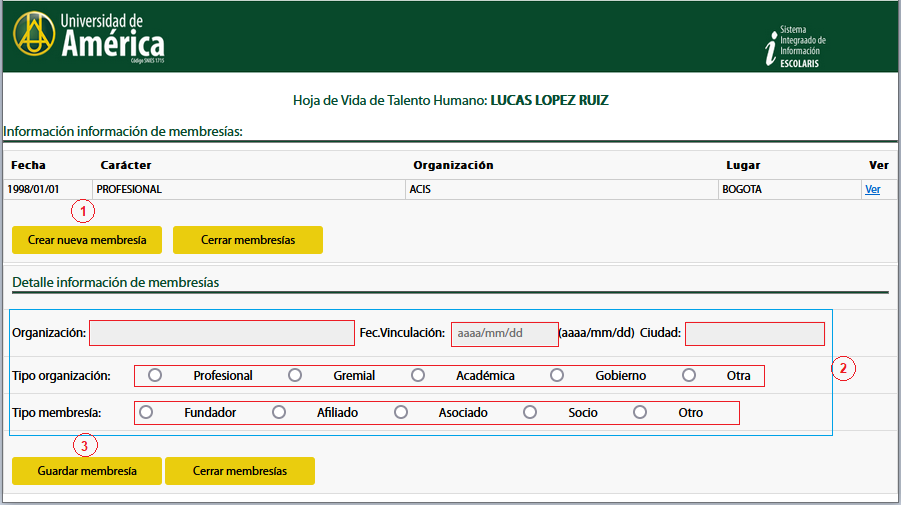This screenshot has width=901, height=505.
Task: Click the Organización column header
Action: coord(453,165)
